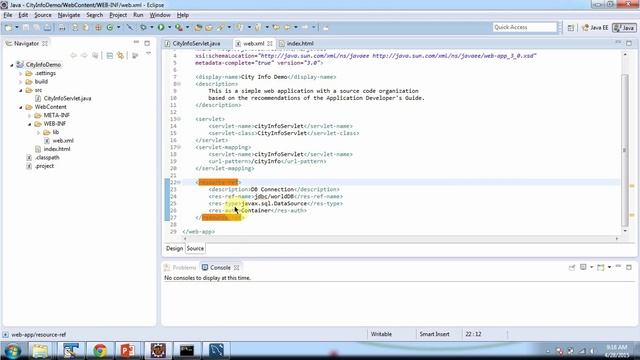
Task: Toggle Link with Editor in Navigator
Action: pyautogui.click(x=120, y=56)
